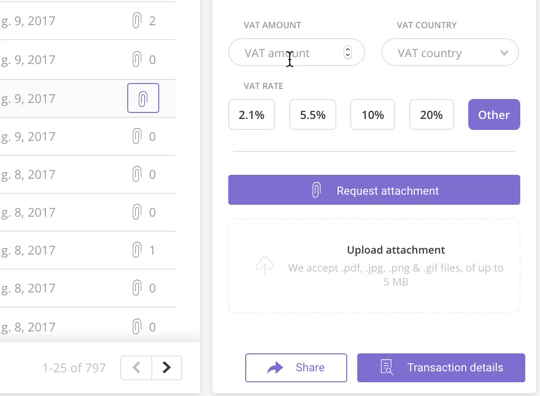Image resolution: width=540 pixels, height=396 pixels.
Task: Open attachments of row showing 2 attachments
Action: pos(137,21)
